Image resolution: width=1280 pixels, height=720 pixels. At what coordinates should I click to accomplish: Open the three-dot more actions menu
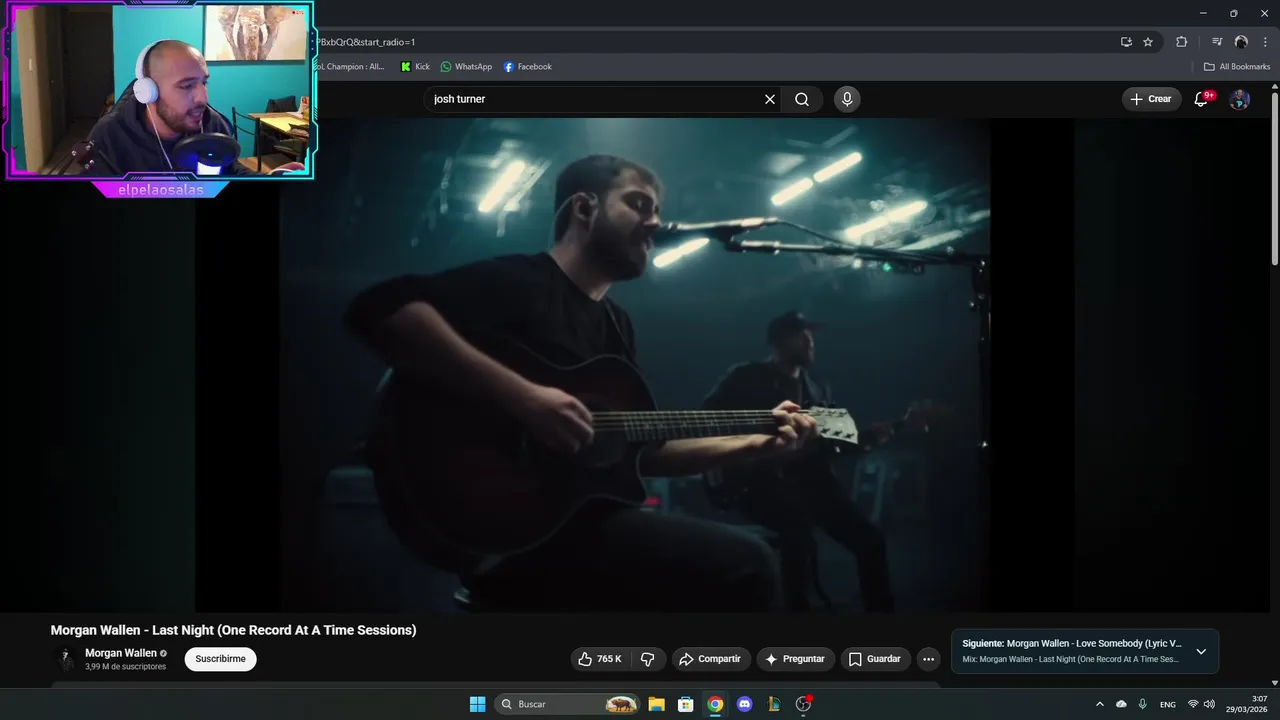point(928,659)
